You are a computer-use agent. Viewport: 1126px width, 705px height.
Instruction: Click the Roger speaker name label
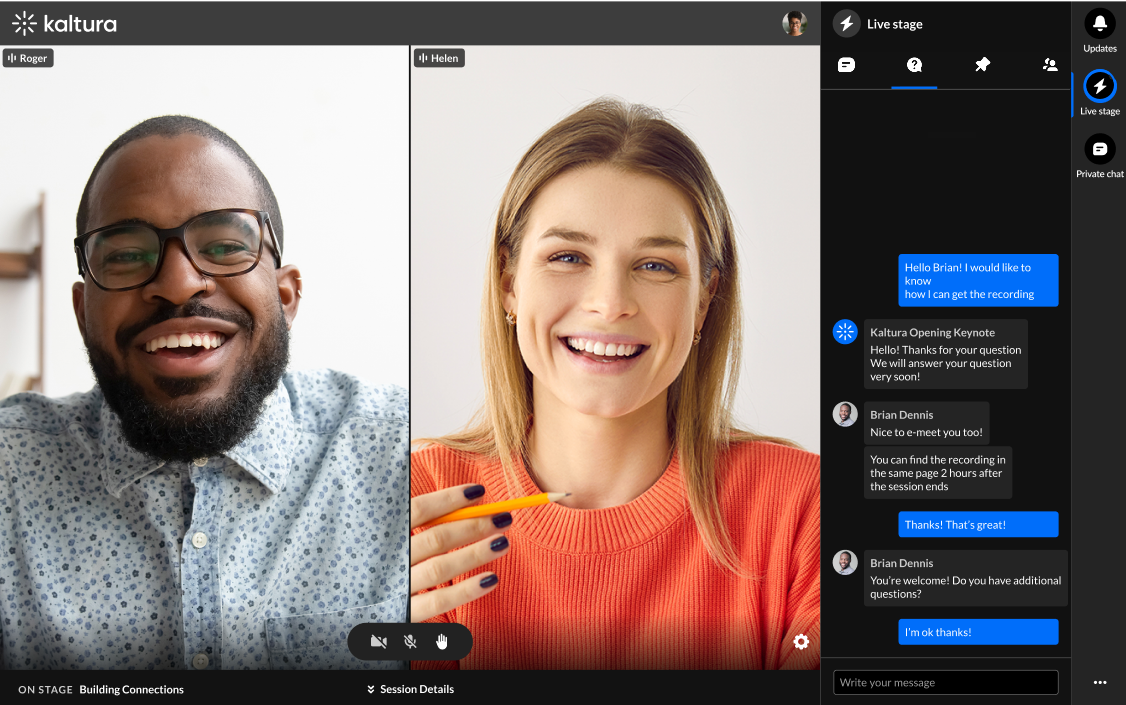tap(28, 58)
